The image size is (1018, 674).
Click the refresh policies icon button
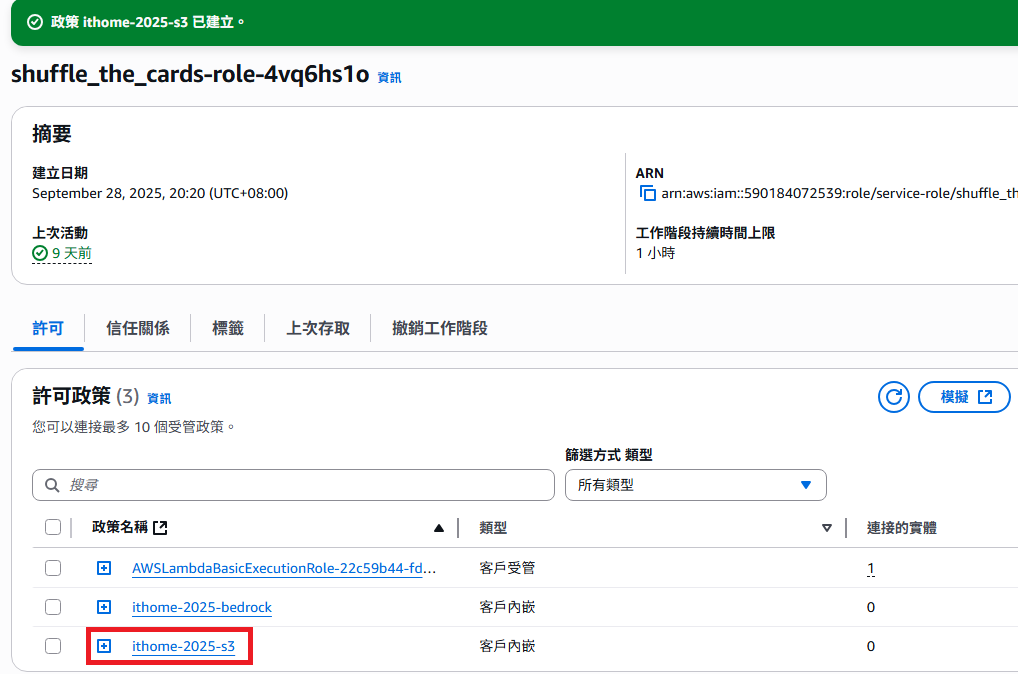894,397
